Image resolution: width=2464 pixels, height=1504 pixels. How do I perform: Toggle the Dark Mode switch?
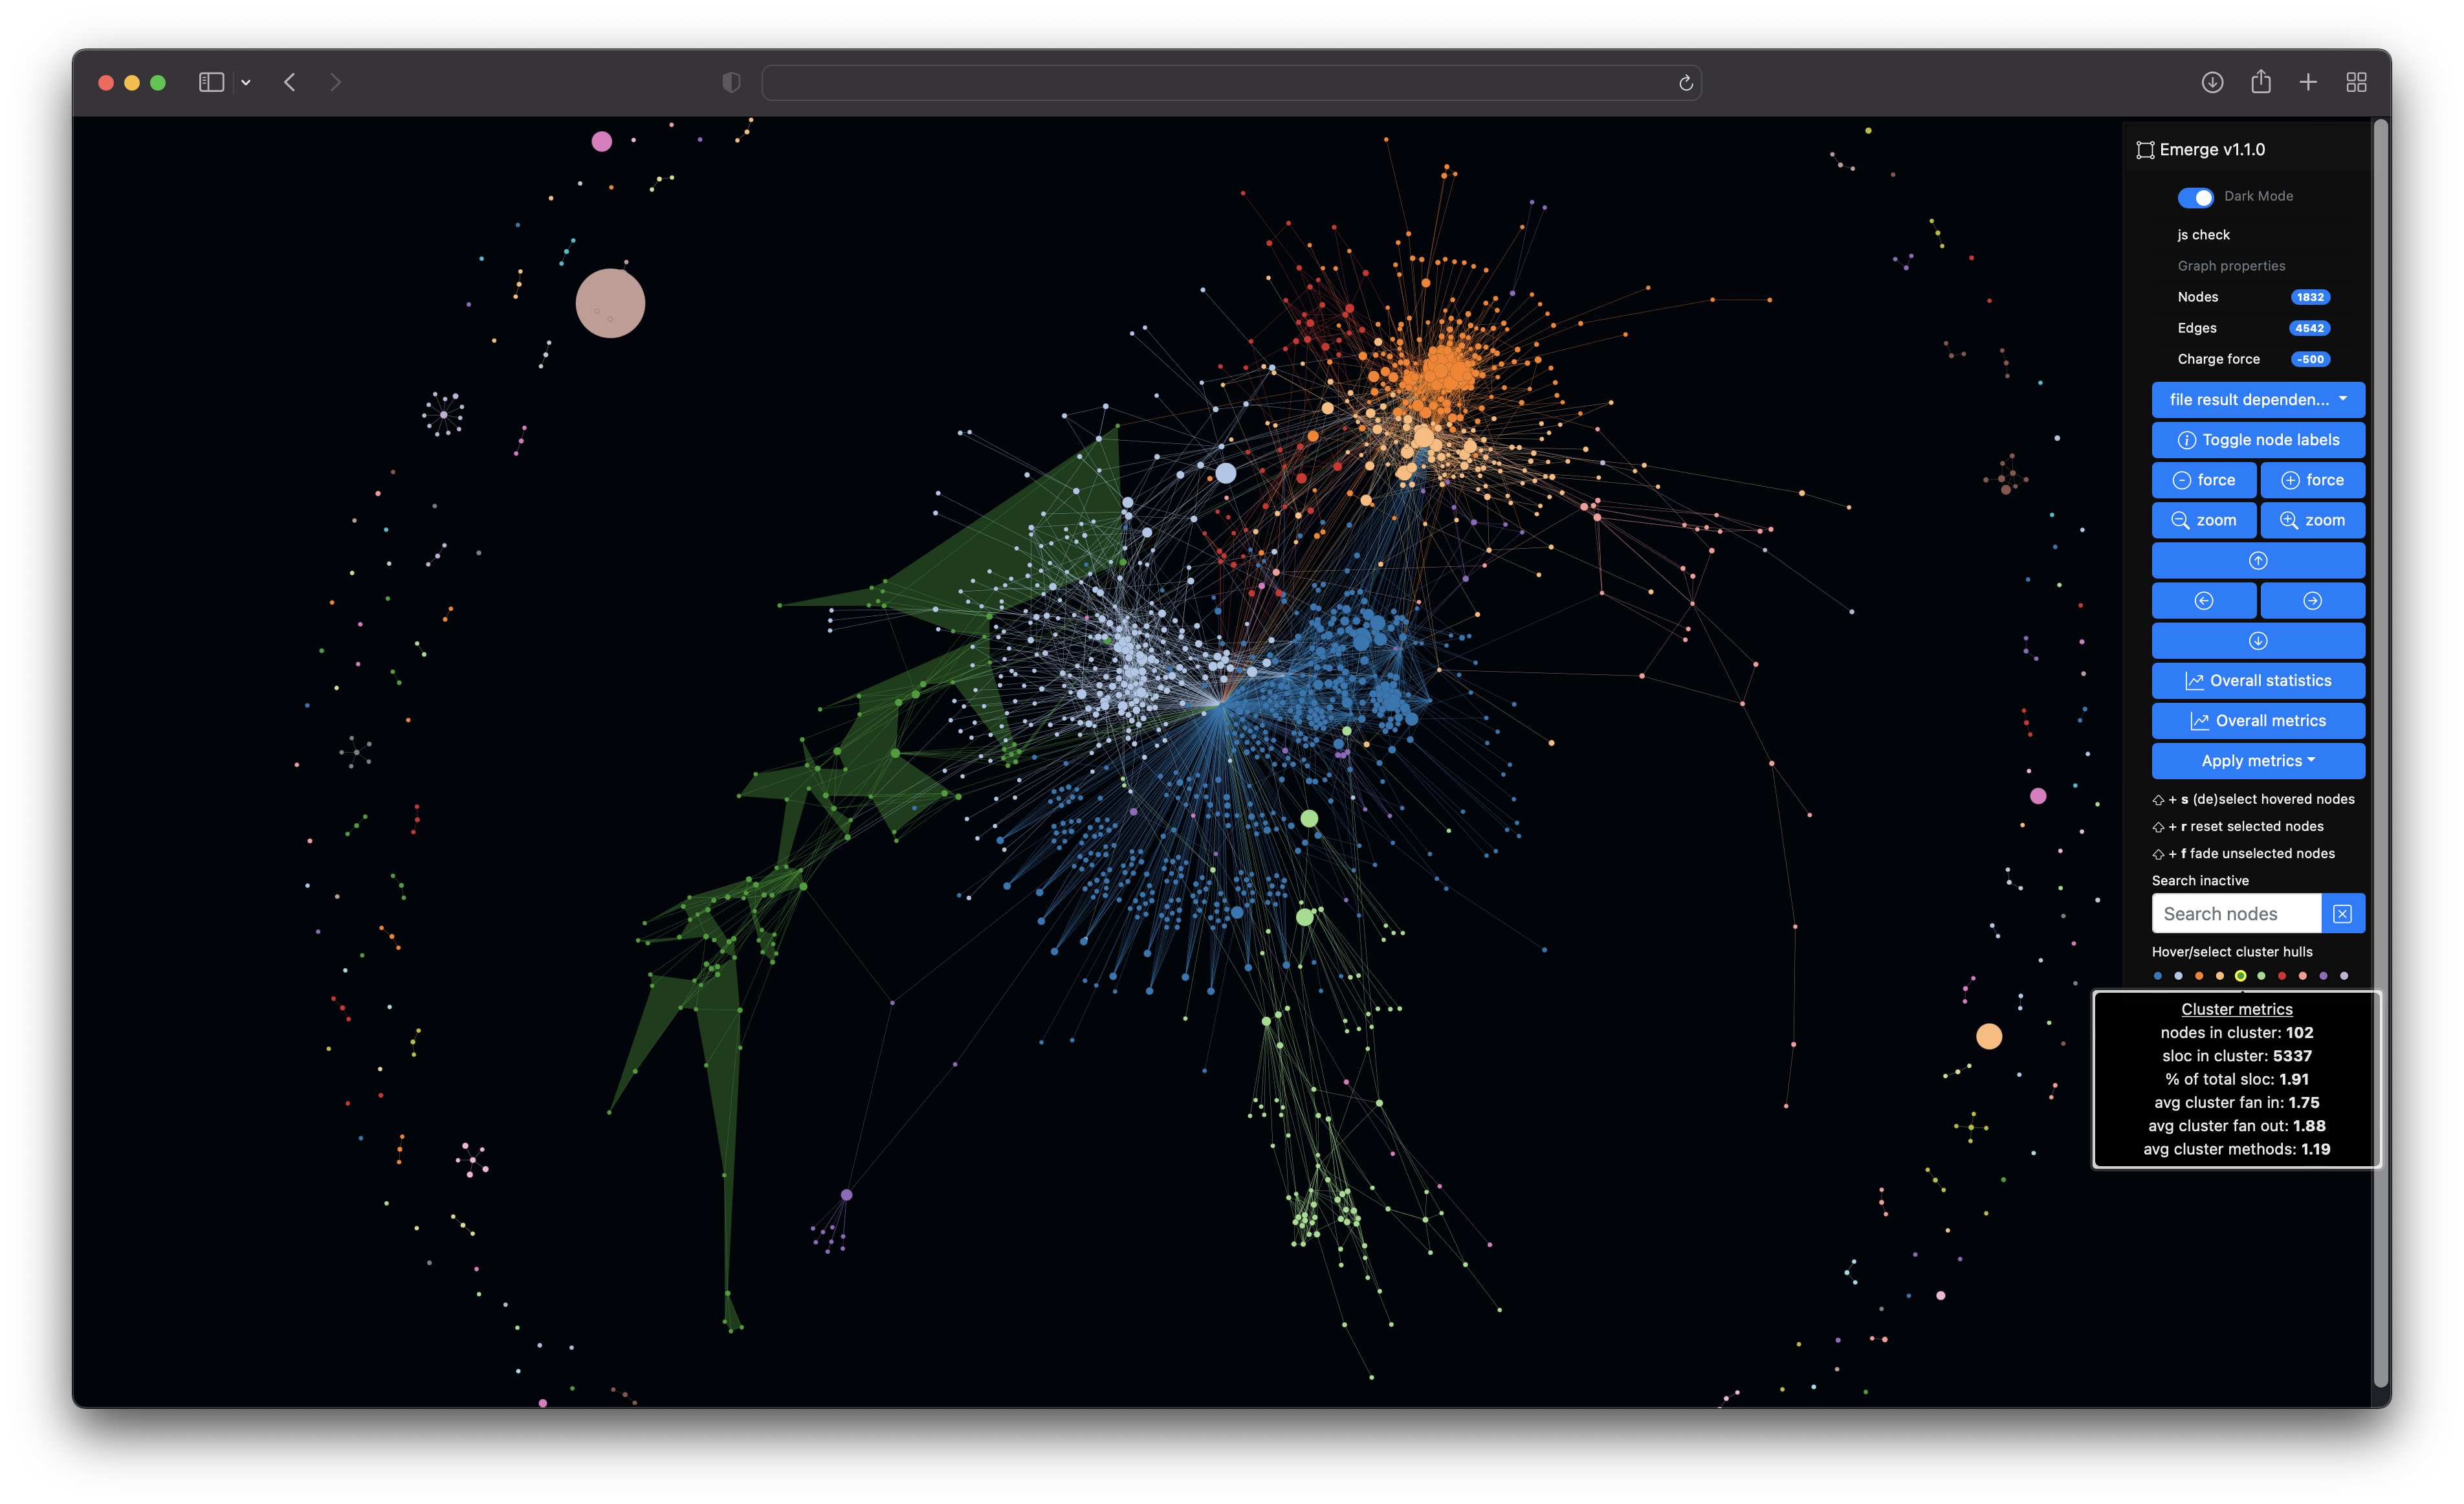click(x=2196, y=197)
